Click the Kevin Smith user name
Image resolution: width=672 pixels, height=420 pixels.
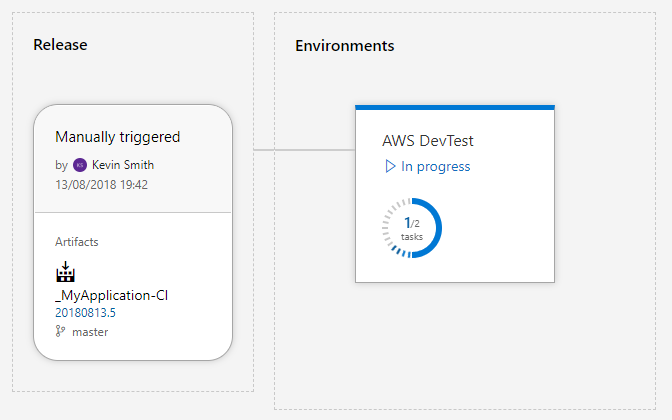[x=123, y=165]
